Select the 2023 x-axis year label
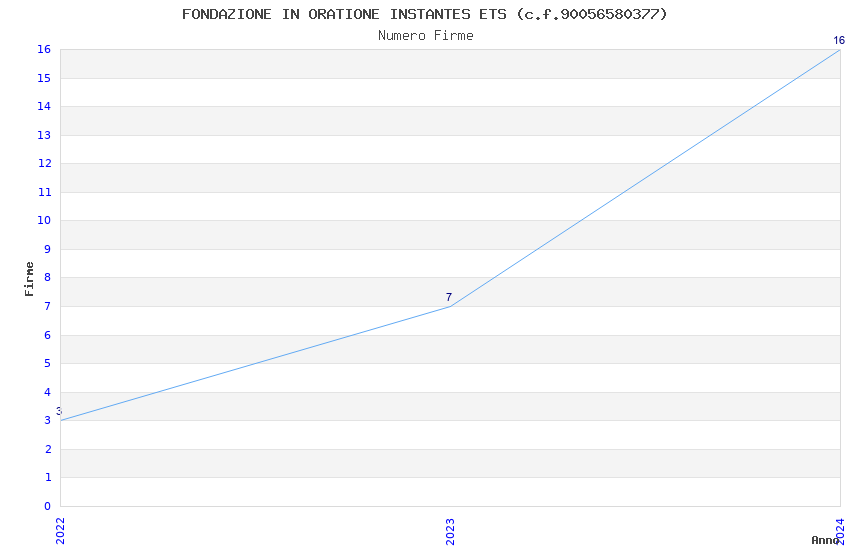 [450, 532]
